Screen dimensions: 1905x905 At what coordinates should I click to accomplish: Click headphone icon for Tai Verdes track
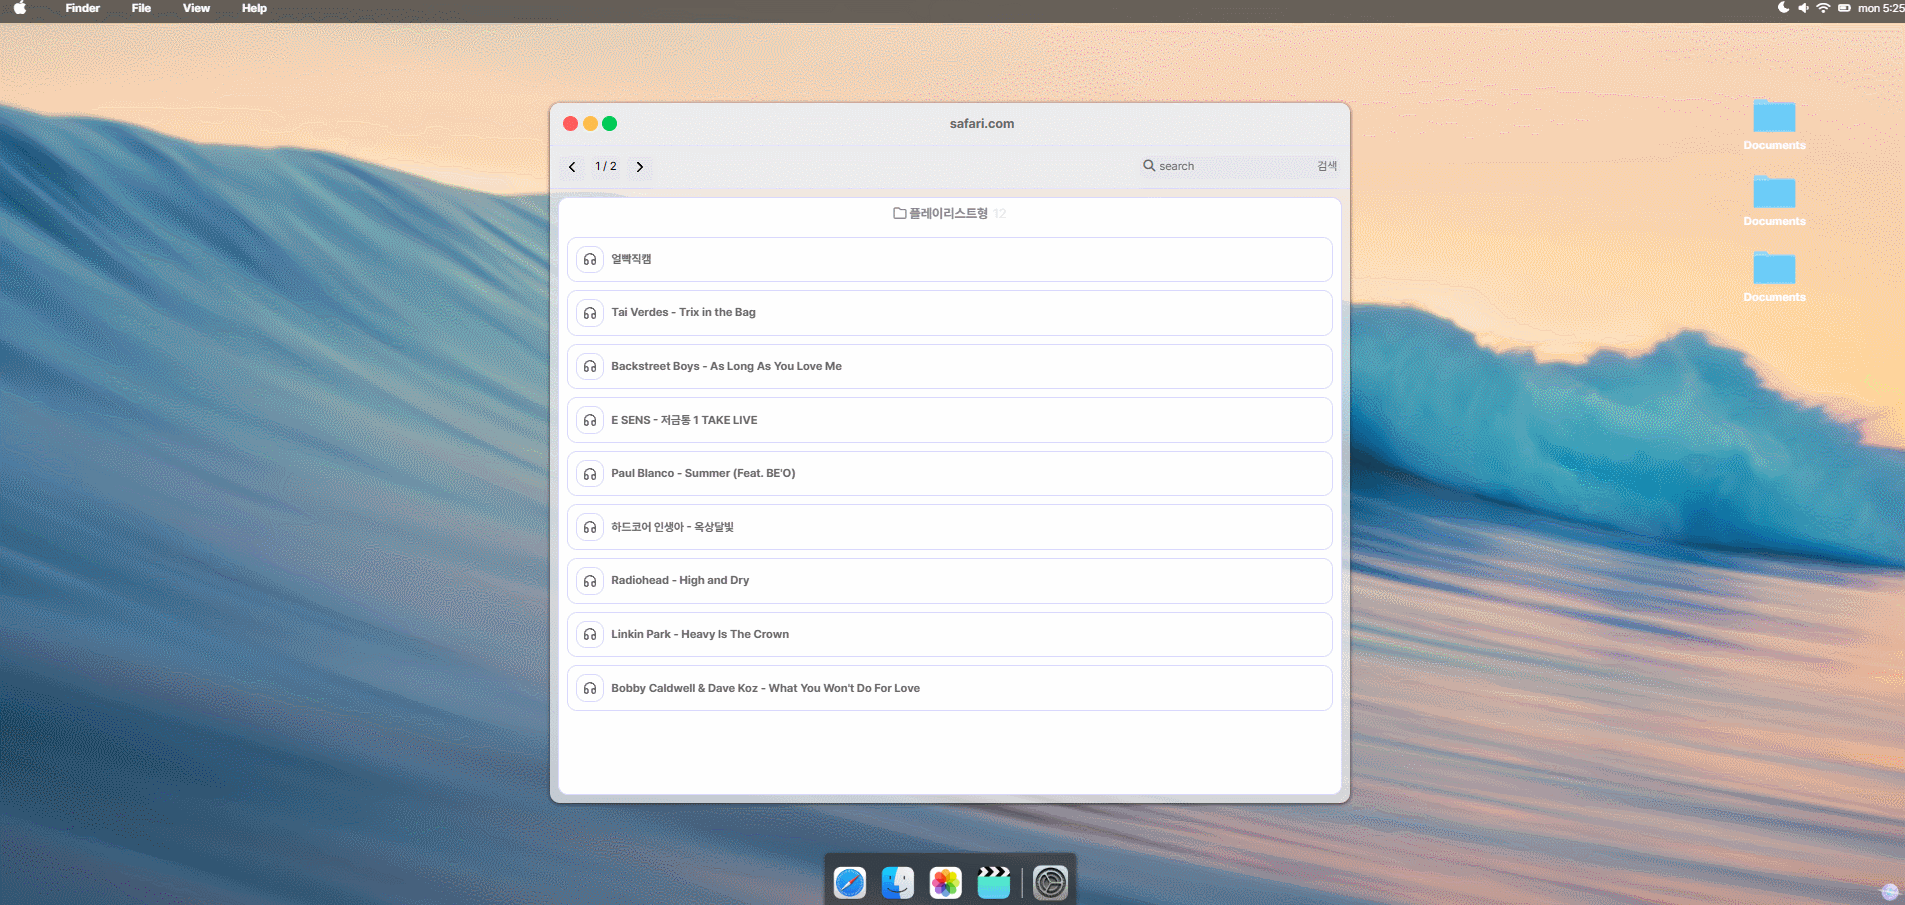pos(590,313)
